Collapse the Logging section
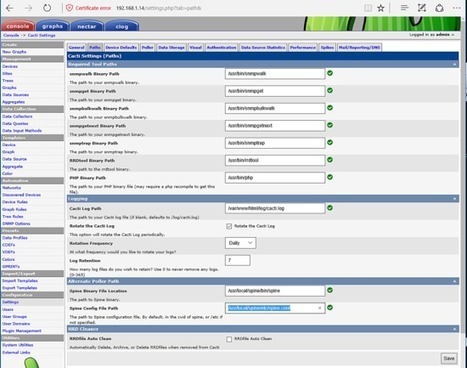This screenshot has height=368, width=467. coord(455,199)
